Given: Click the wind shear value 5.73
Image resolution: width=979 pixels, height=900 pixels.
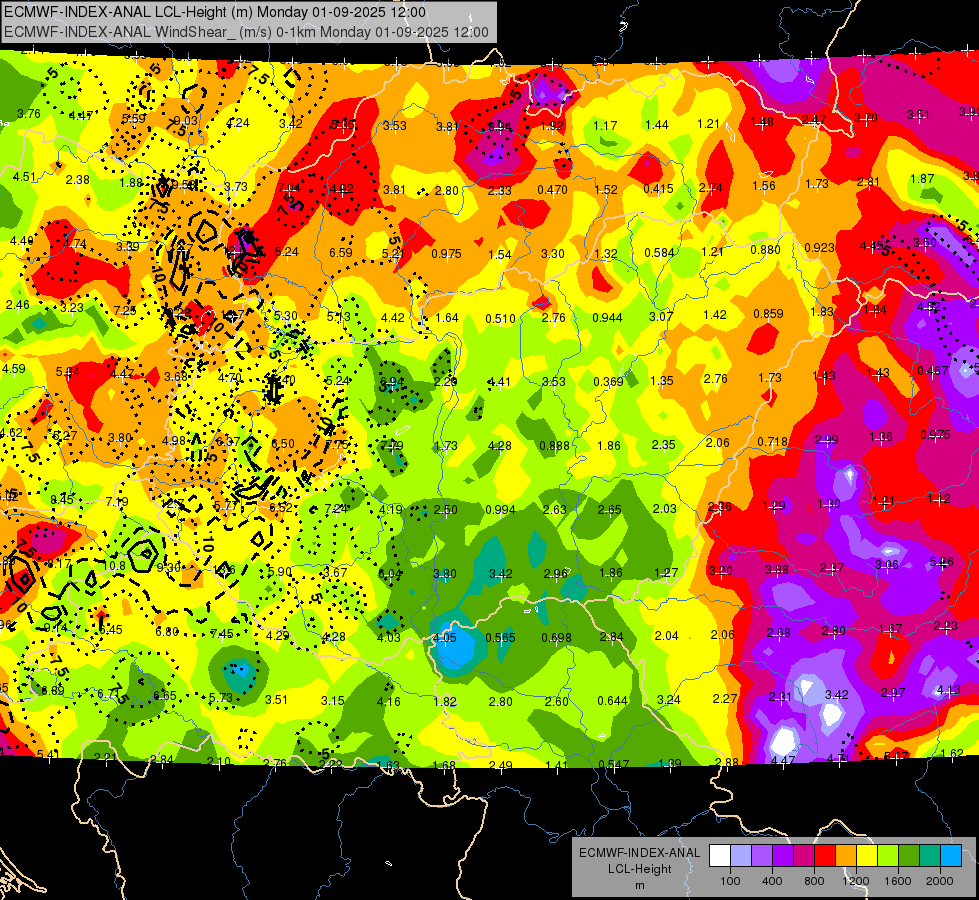Looking at the screenshot, I should click(x=220, y=698).
